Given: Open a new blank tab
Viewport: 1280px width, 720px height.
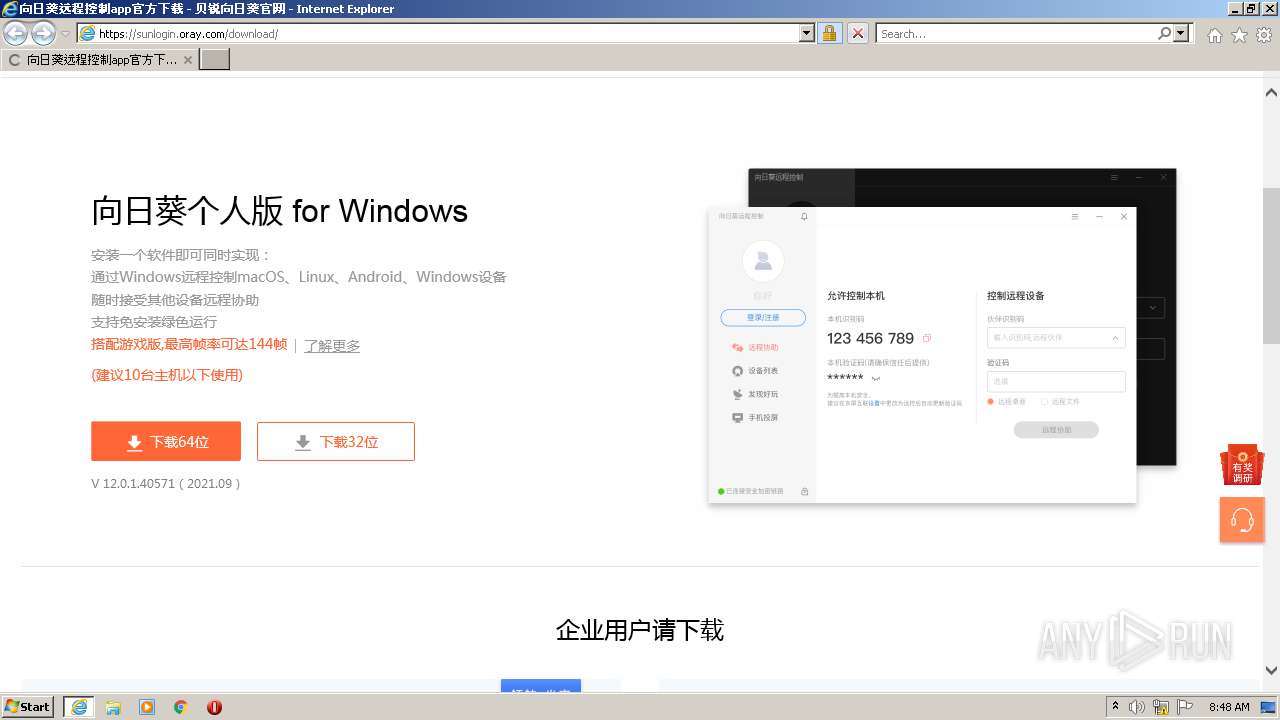Looking at the screenshot, I should tap(215, 60).
